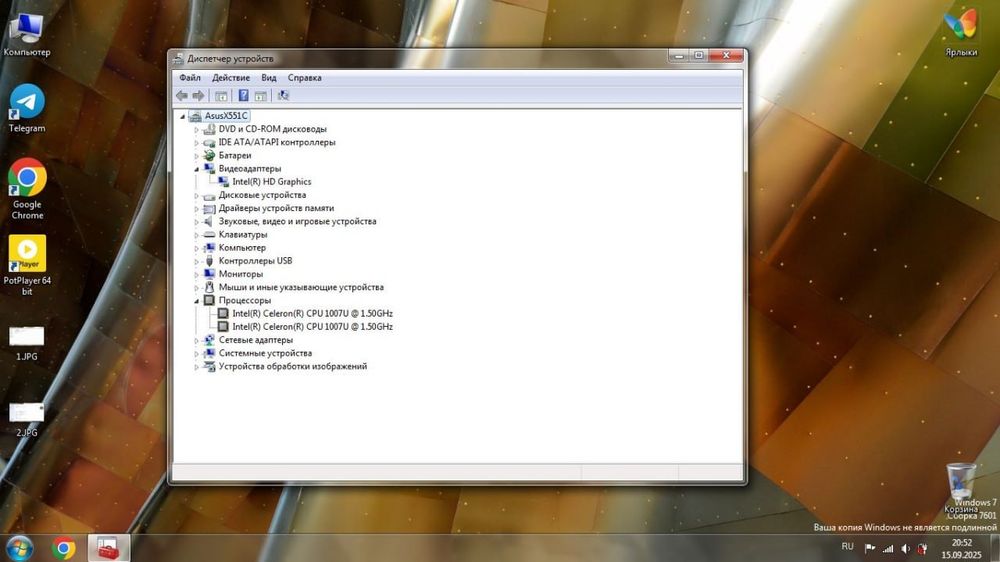Click the battery category icon
This screenshot has width=1000, height=562.
209,156
